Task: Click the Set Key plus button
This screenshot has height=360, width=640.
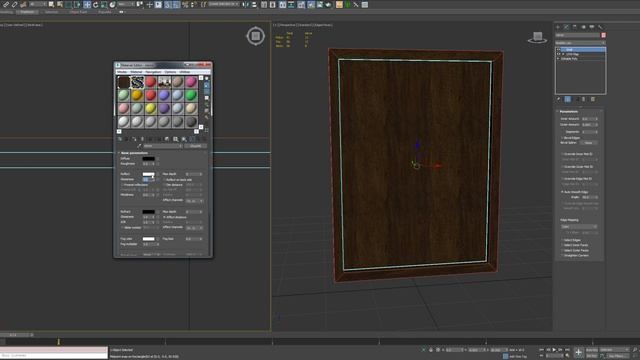Action: [578, 353]
